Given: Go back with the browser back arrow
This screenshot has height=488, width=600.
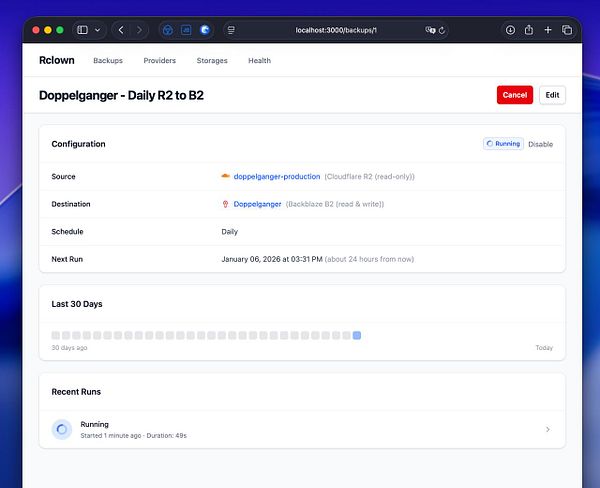Looking at the screenshot, I should [x=121, y=30].
